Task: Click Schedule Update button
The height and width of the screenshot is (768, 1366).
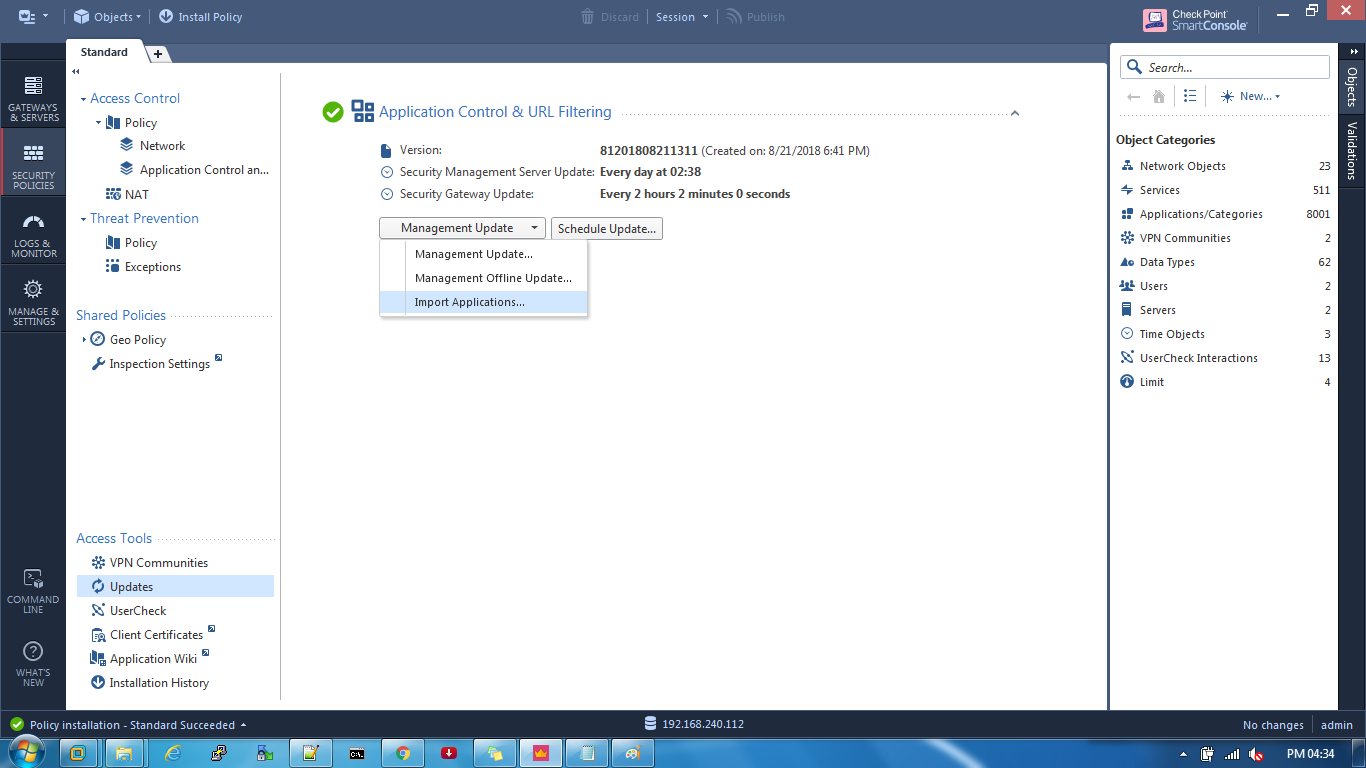Action: pos(607,229)
